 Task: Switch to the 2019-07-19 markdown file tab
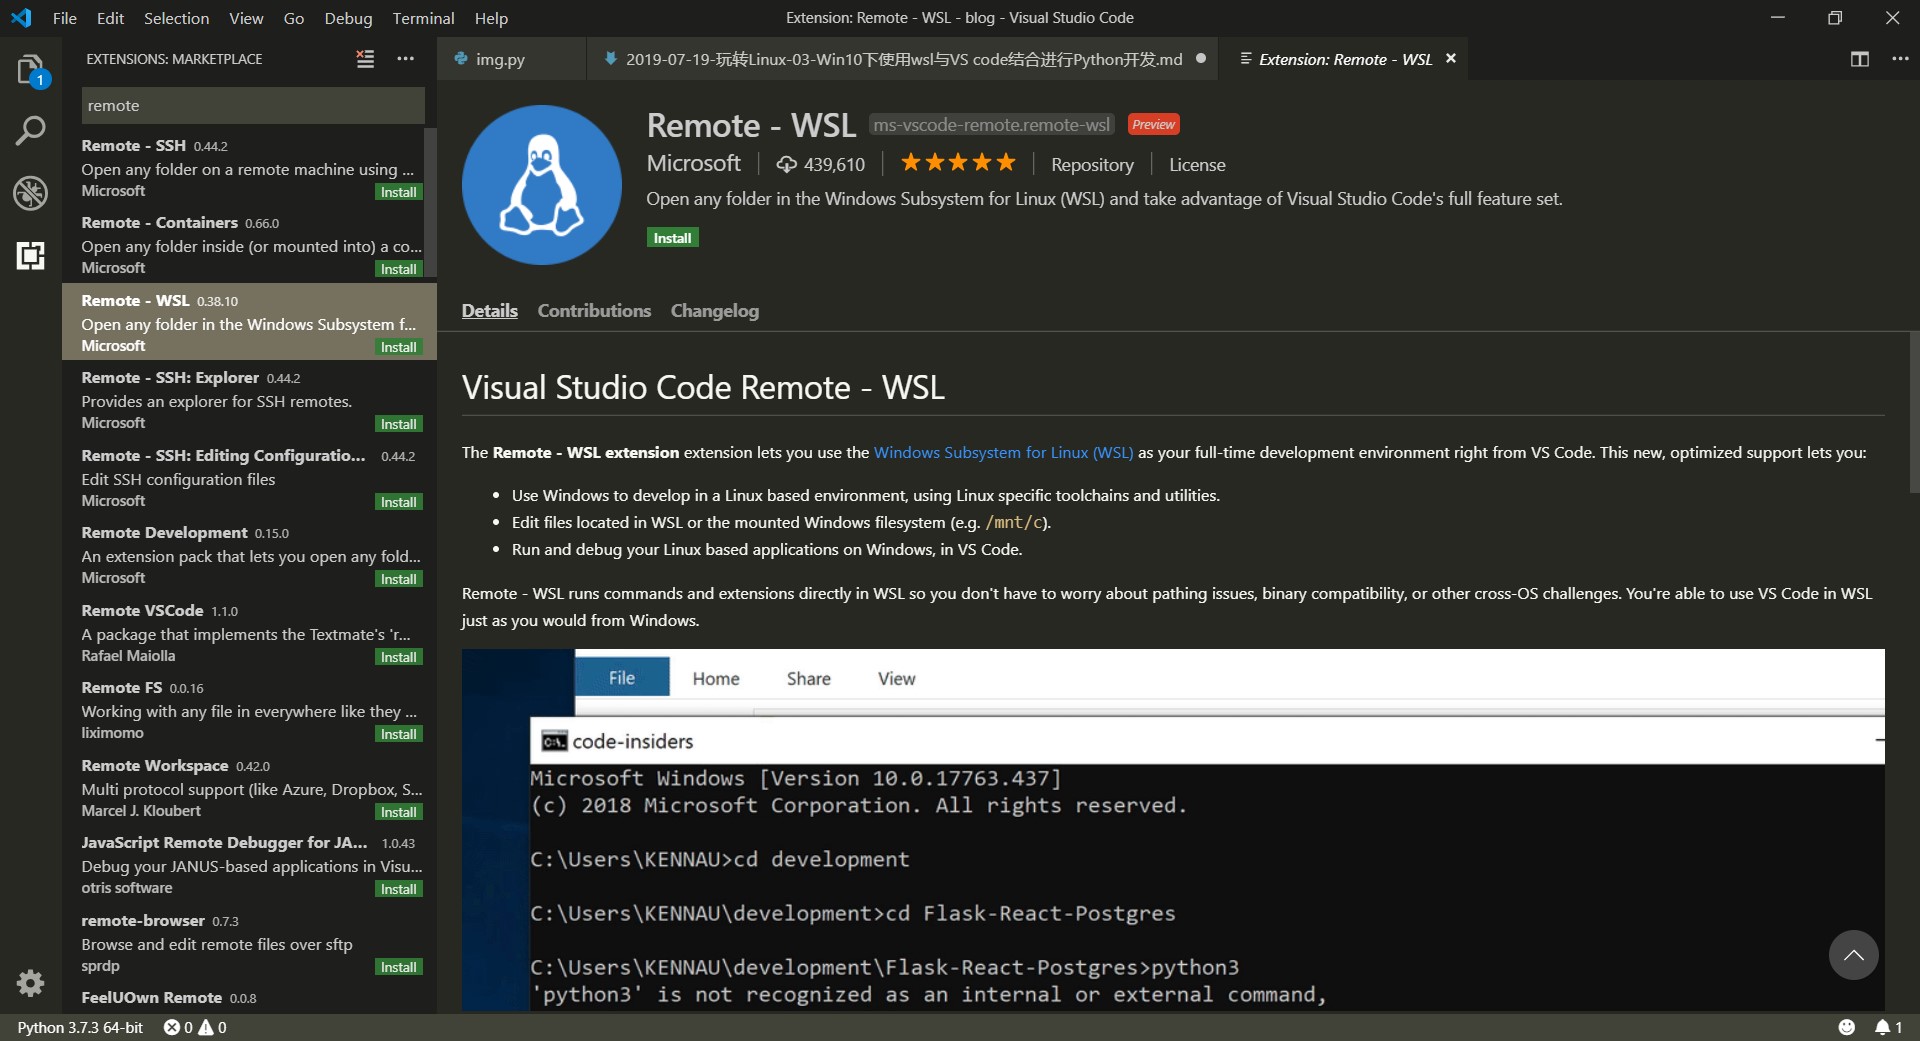point(903,59)
